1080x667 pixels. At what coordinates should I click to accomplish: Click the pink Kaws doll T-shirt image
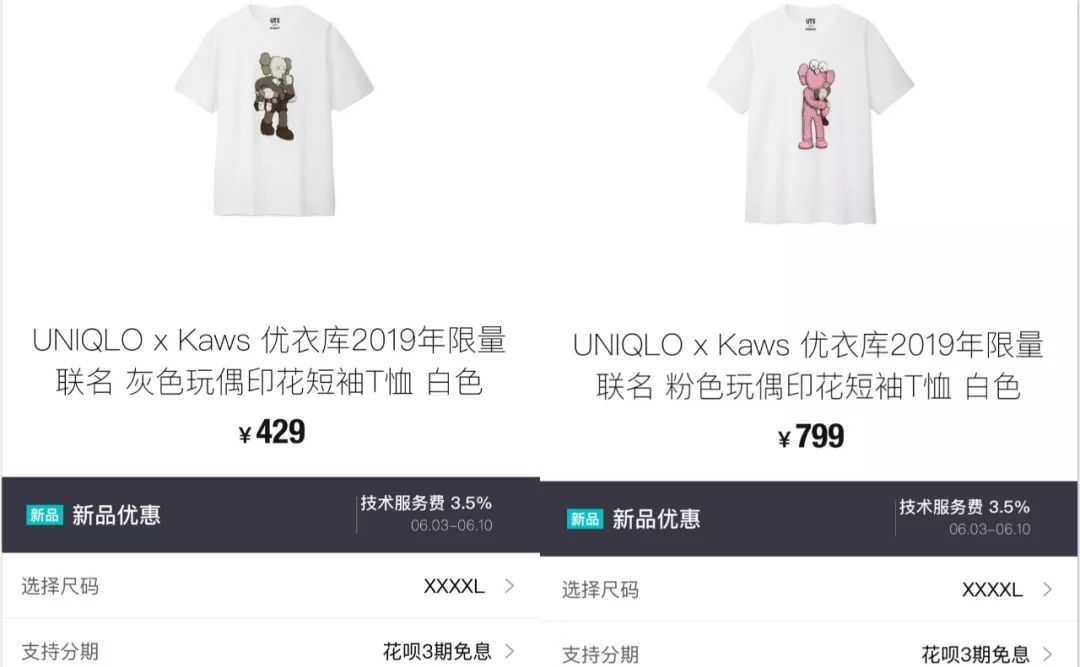click(x=810, y=114)
